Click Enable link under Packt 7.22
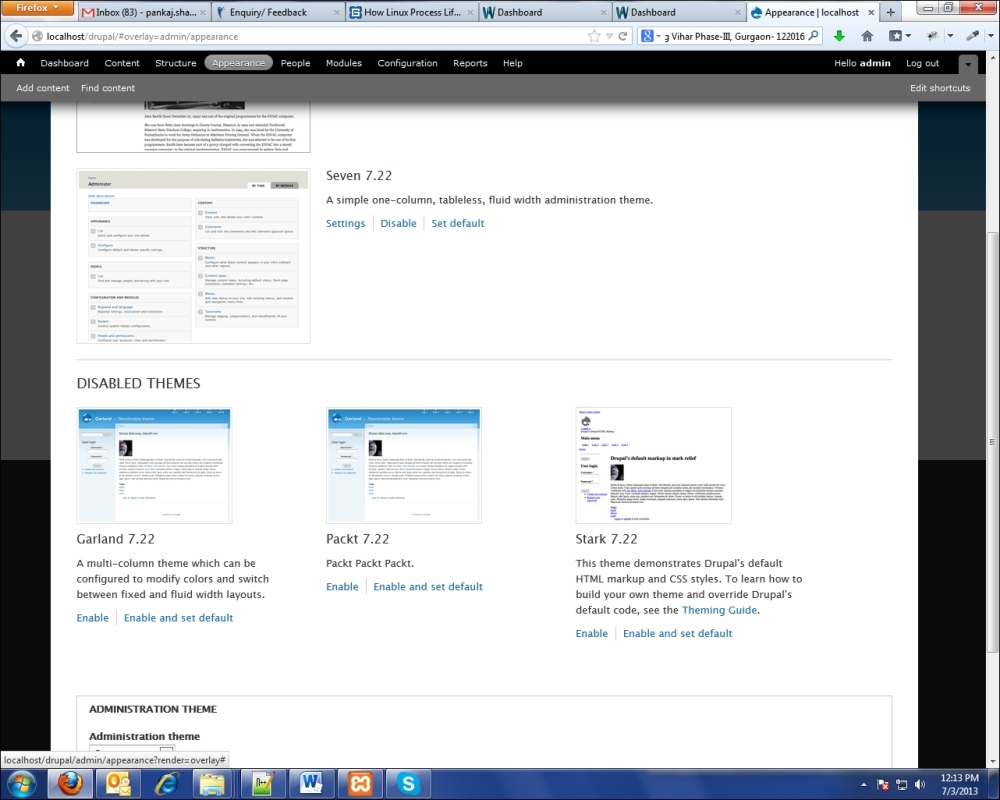This screenshot has height=800, width=1000. (x=342, y=586)
